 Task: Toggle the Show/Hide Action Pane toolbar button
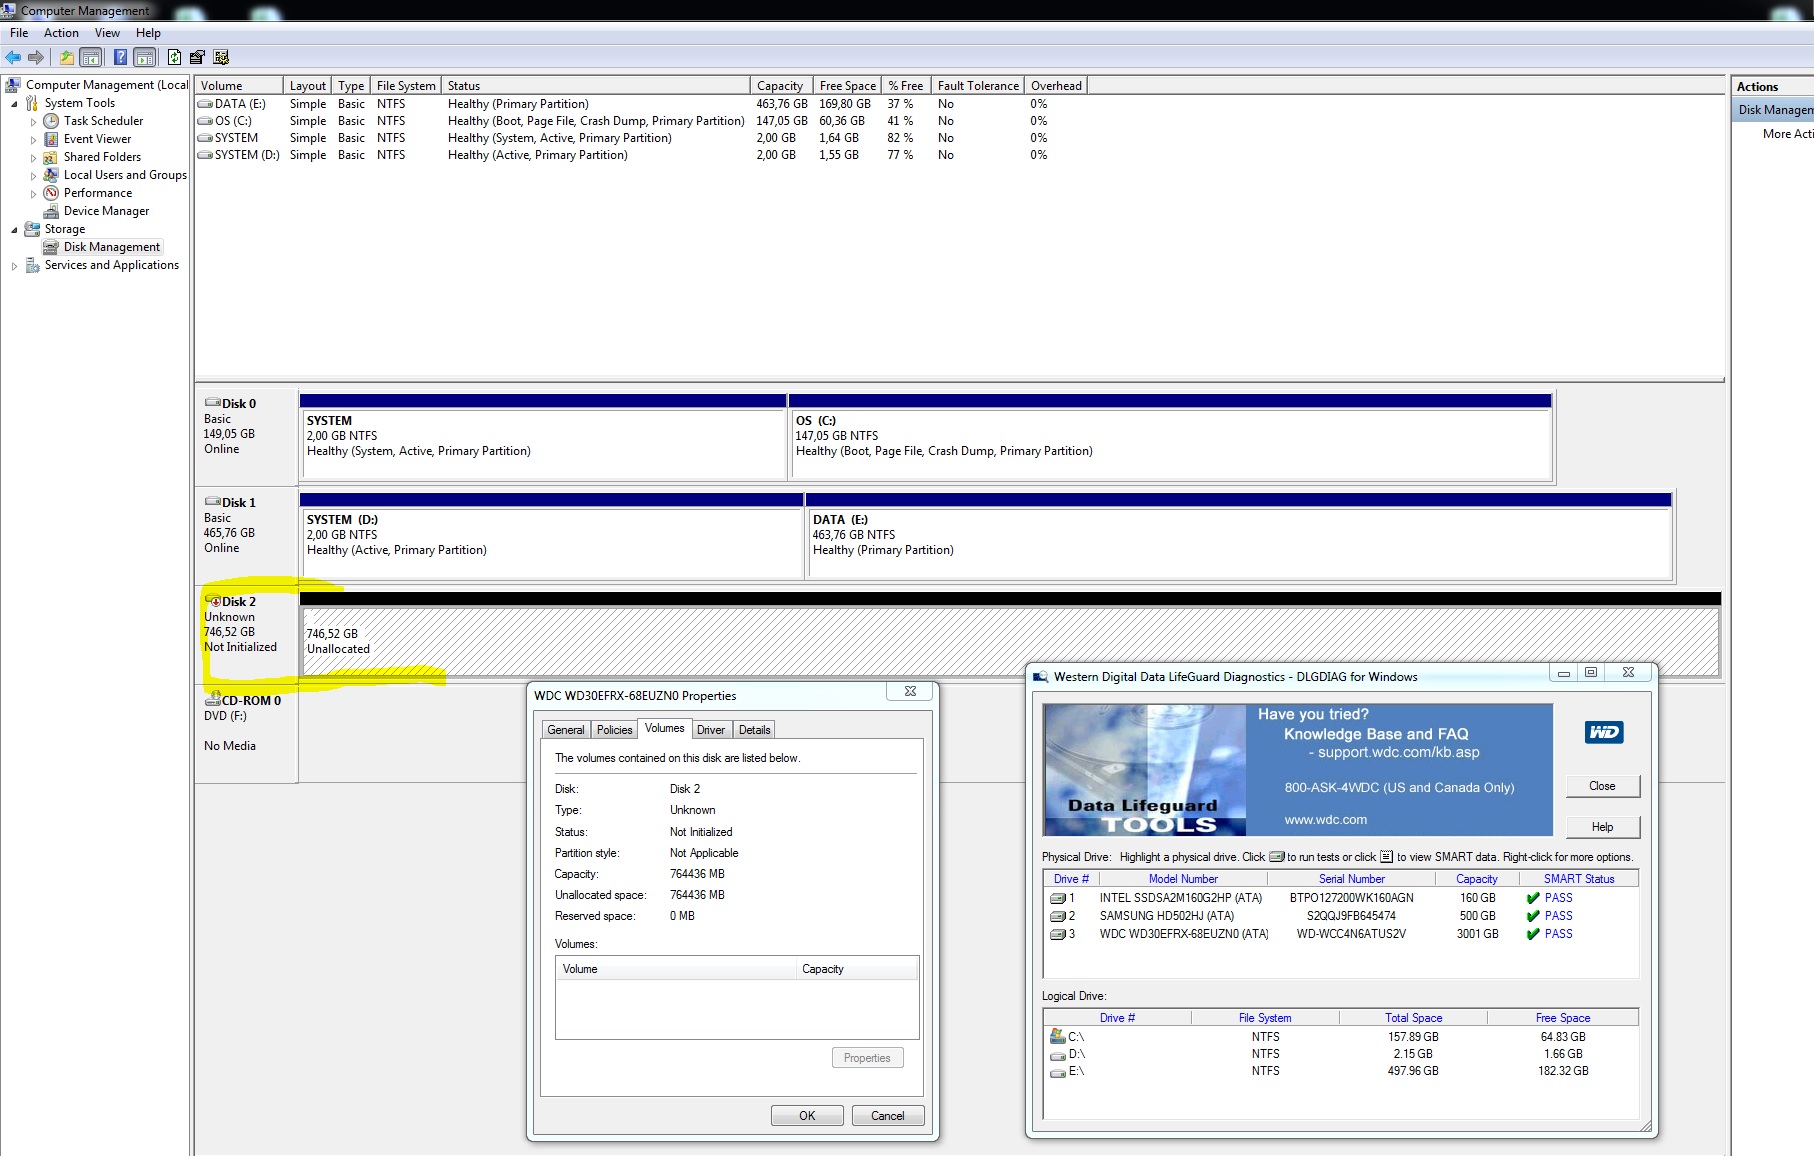pyautogui.click(x=145, y=57)
